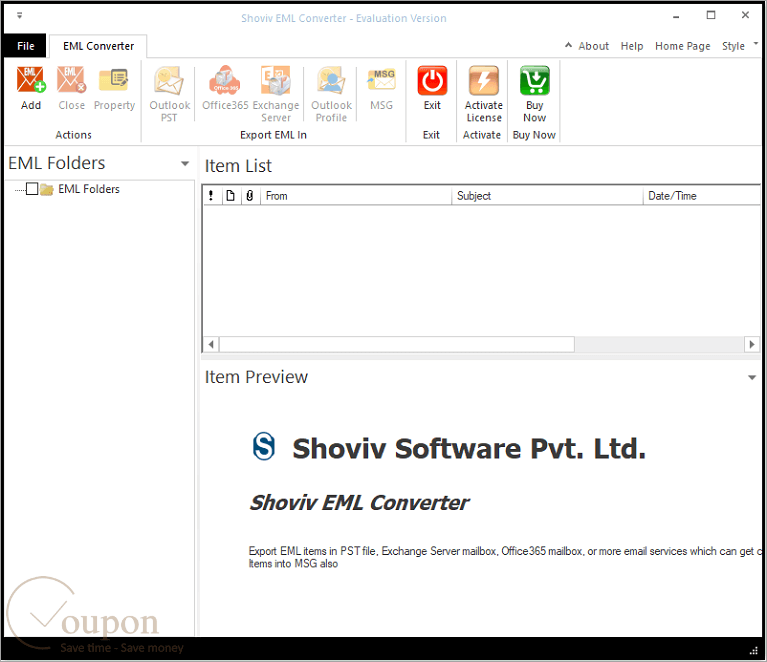Image resolution: width=767 pixels, height=662 pixels.
Task: Click the item list scroll left arrow
Action: (211, 344)
